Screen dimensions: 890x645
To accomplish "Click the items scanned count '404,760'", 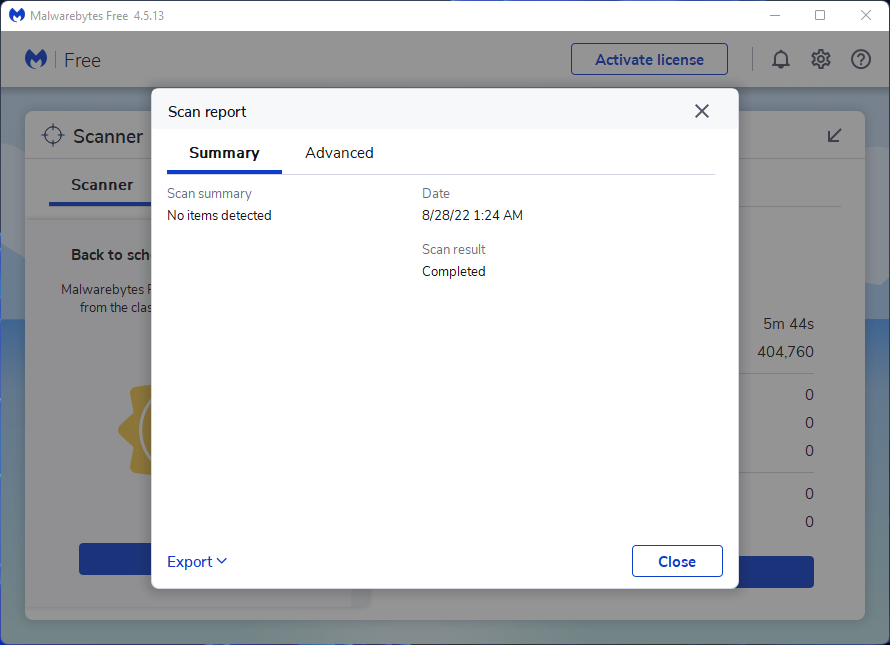I will [785, 351].
